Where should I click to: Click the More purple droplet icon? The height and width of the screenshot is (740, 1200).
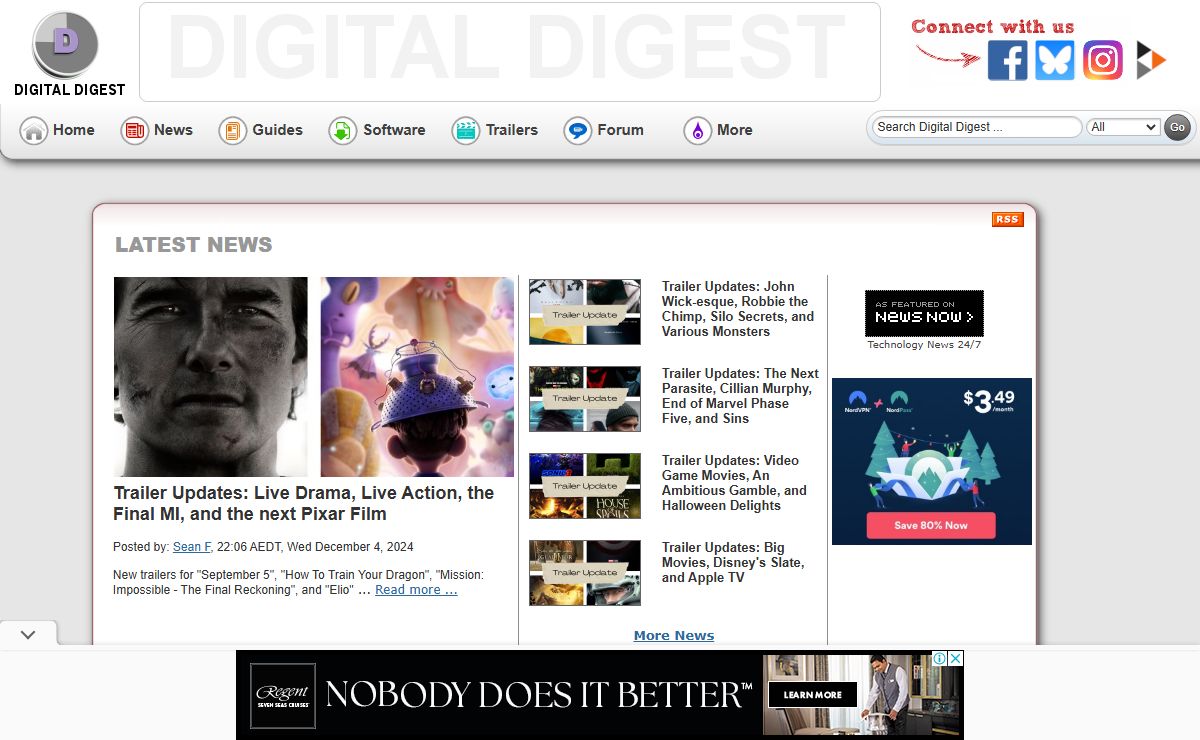[x=698, y=130]
